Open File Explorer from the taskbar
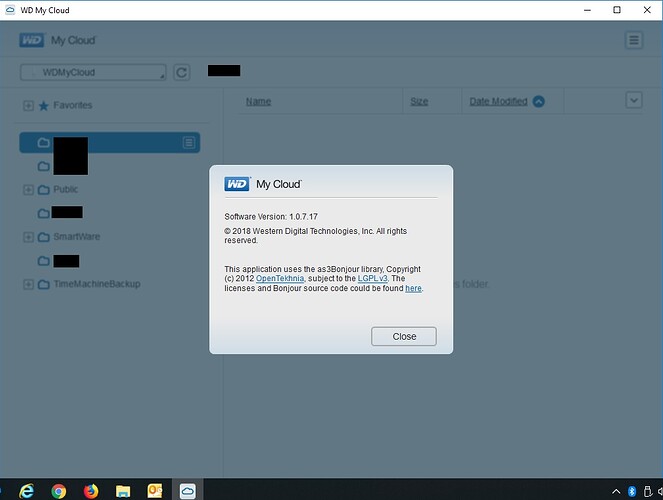Screen dimensions: 663x500 (x=123, y=491)
